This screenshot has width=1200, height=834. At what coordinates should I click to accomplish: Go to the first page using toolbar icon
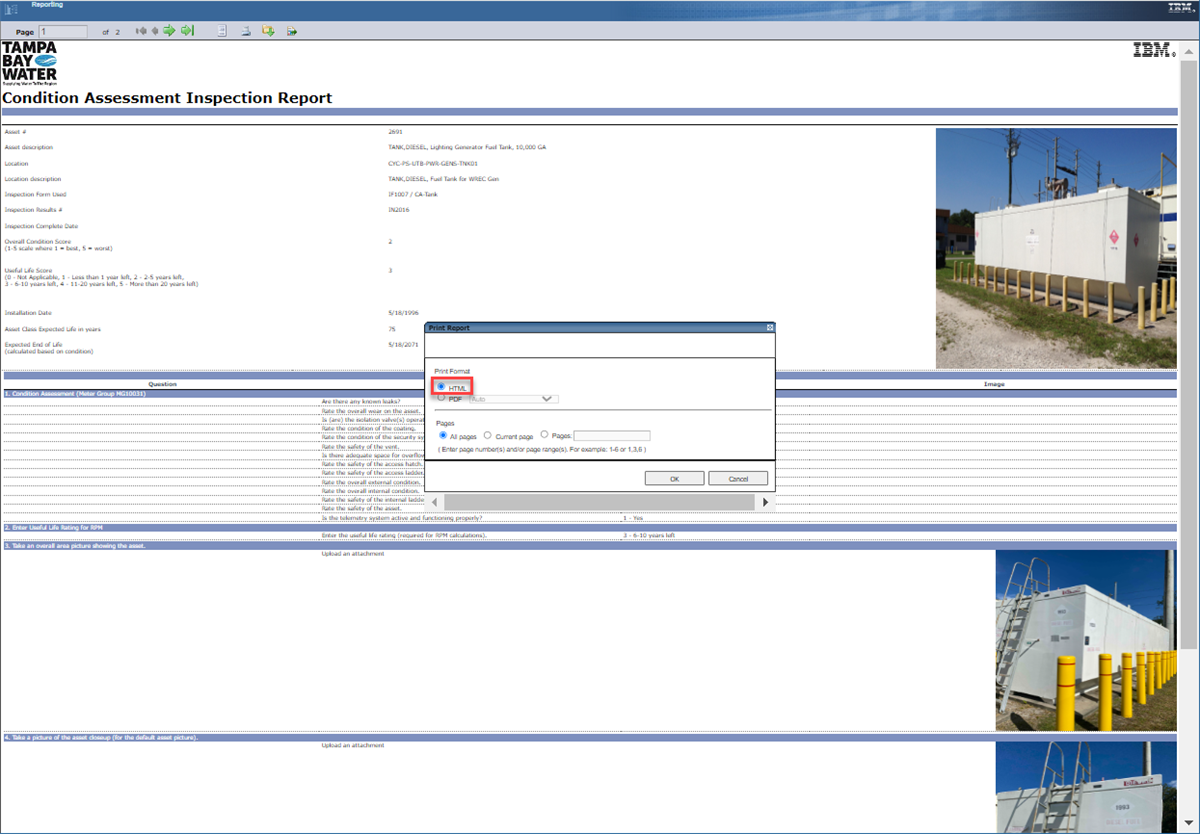click(143, 30)
